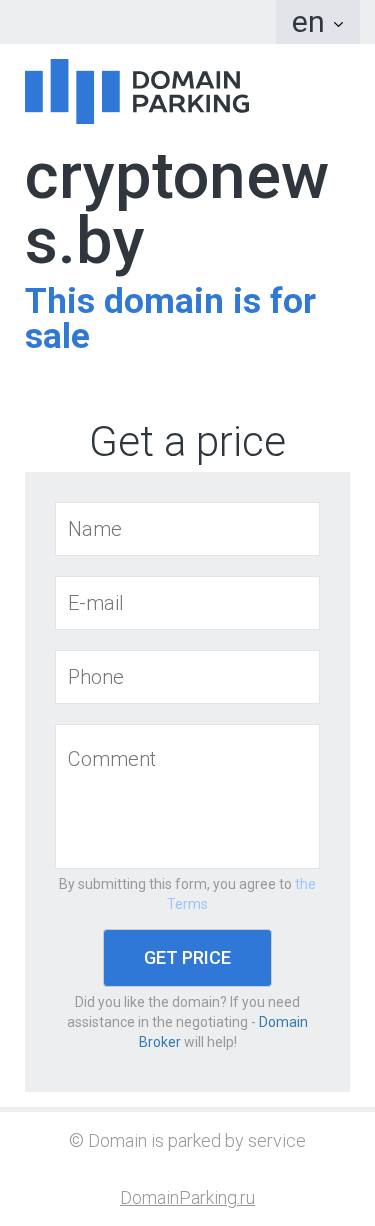Click the chevron arrow beside "en"

pos(338,24)
